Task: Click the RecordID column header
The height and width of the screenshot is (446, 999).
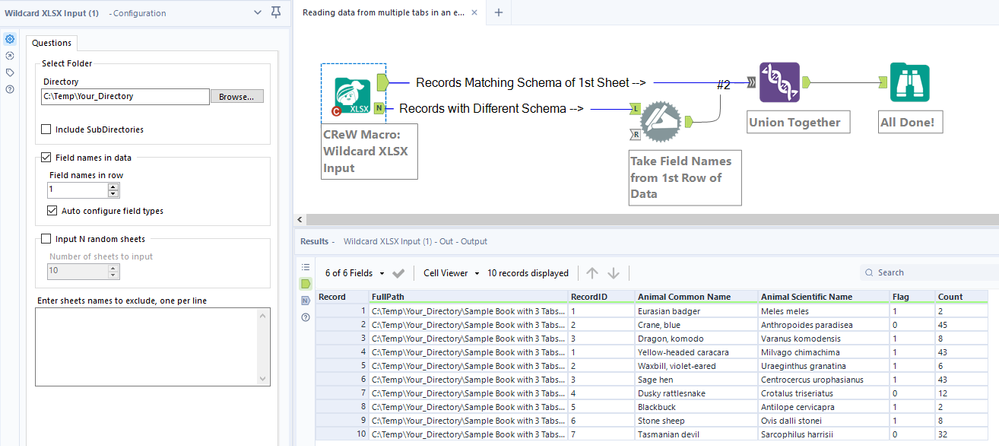Action: (x=601, y=296)
